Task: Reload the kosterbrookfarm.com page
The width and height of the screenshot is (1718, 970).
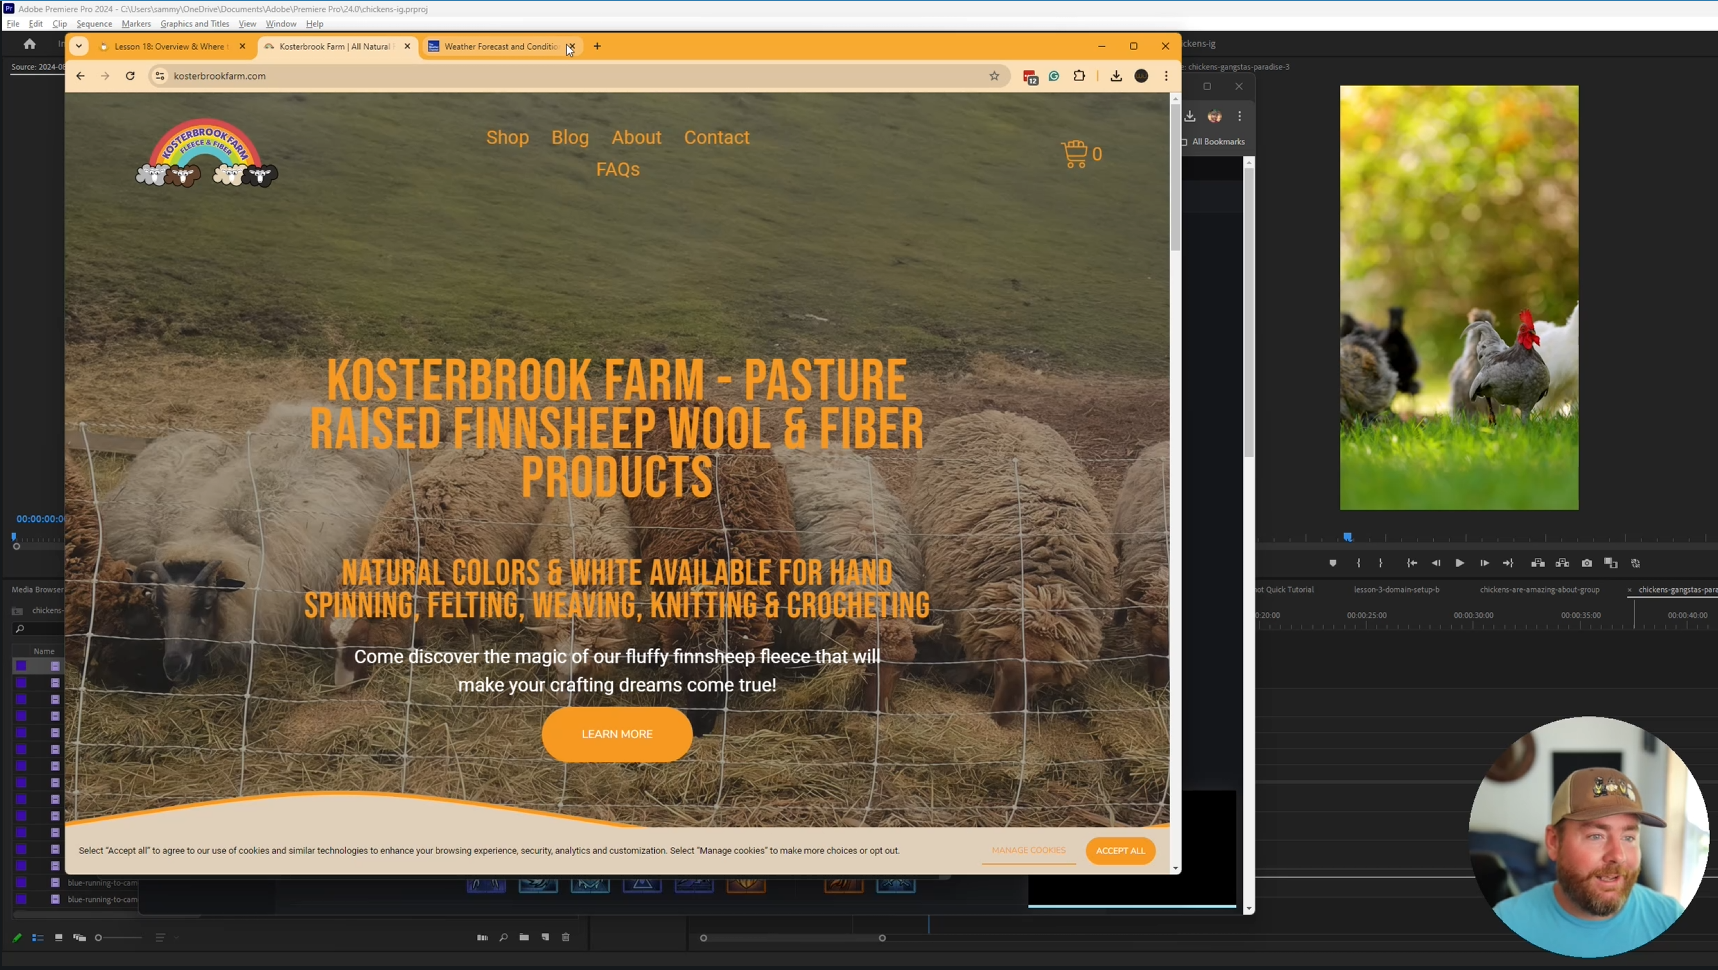Action: [x=130, y=76]
